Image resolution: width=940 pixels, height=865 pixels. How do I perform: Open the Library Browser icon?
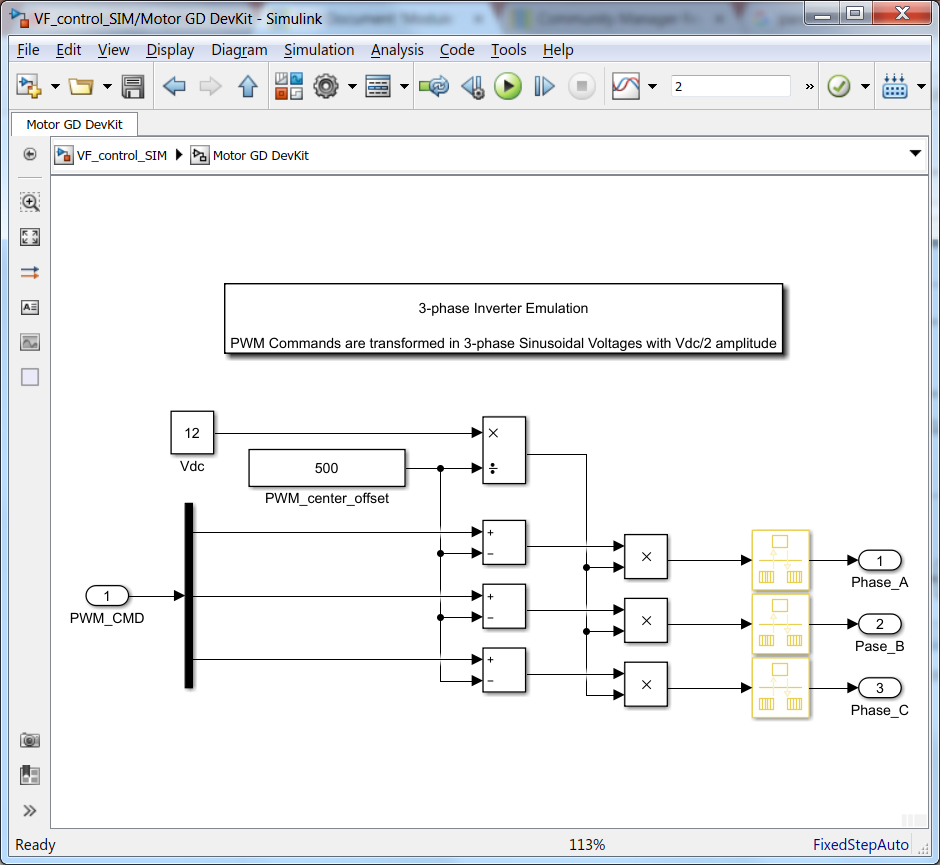pyautogui.click(x=288, y=86)
